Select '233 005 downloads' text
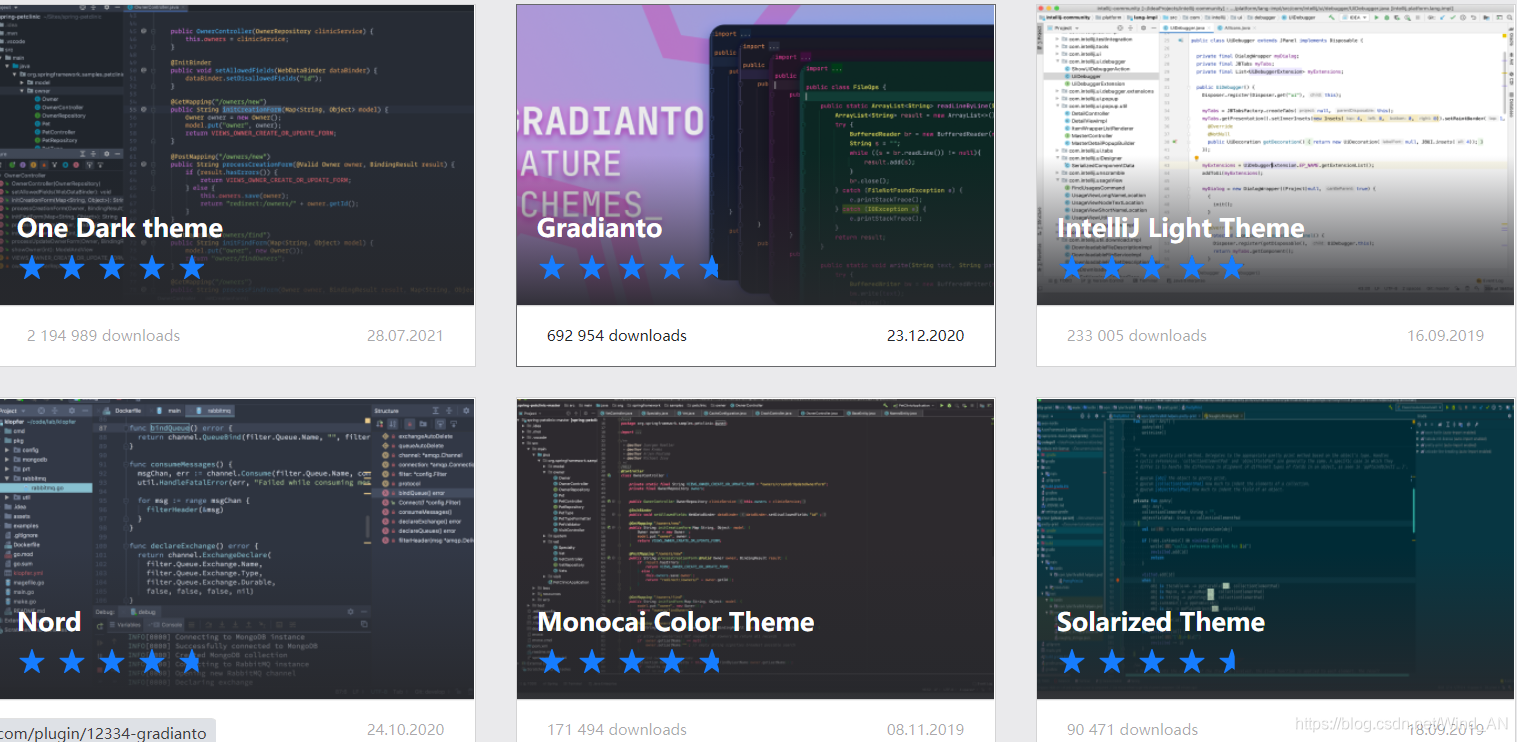 (x=1137, y=336)
